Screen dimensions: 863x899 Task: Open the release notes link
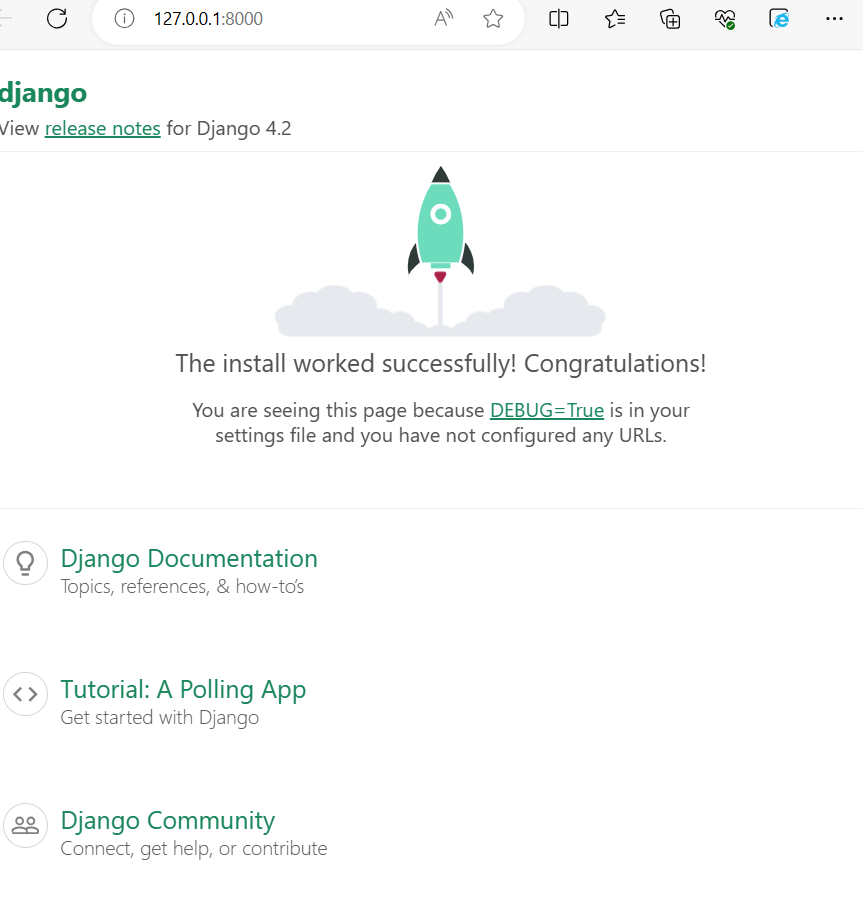pyautogui.click(x=103, y=128)
